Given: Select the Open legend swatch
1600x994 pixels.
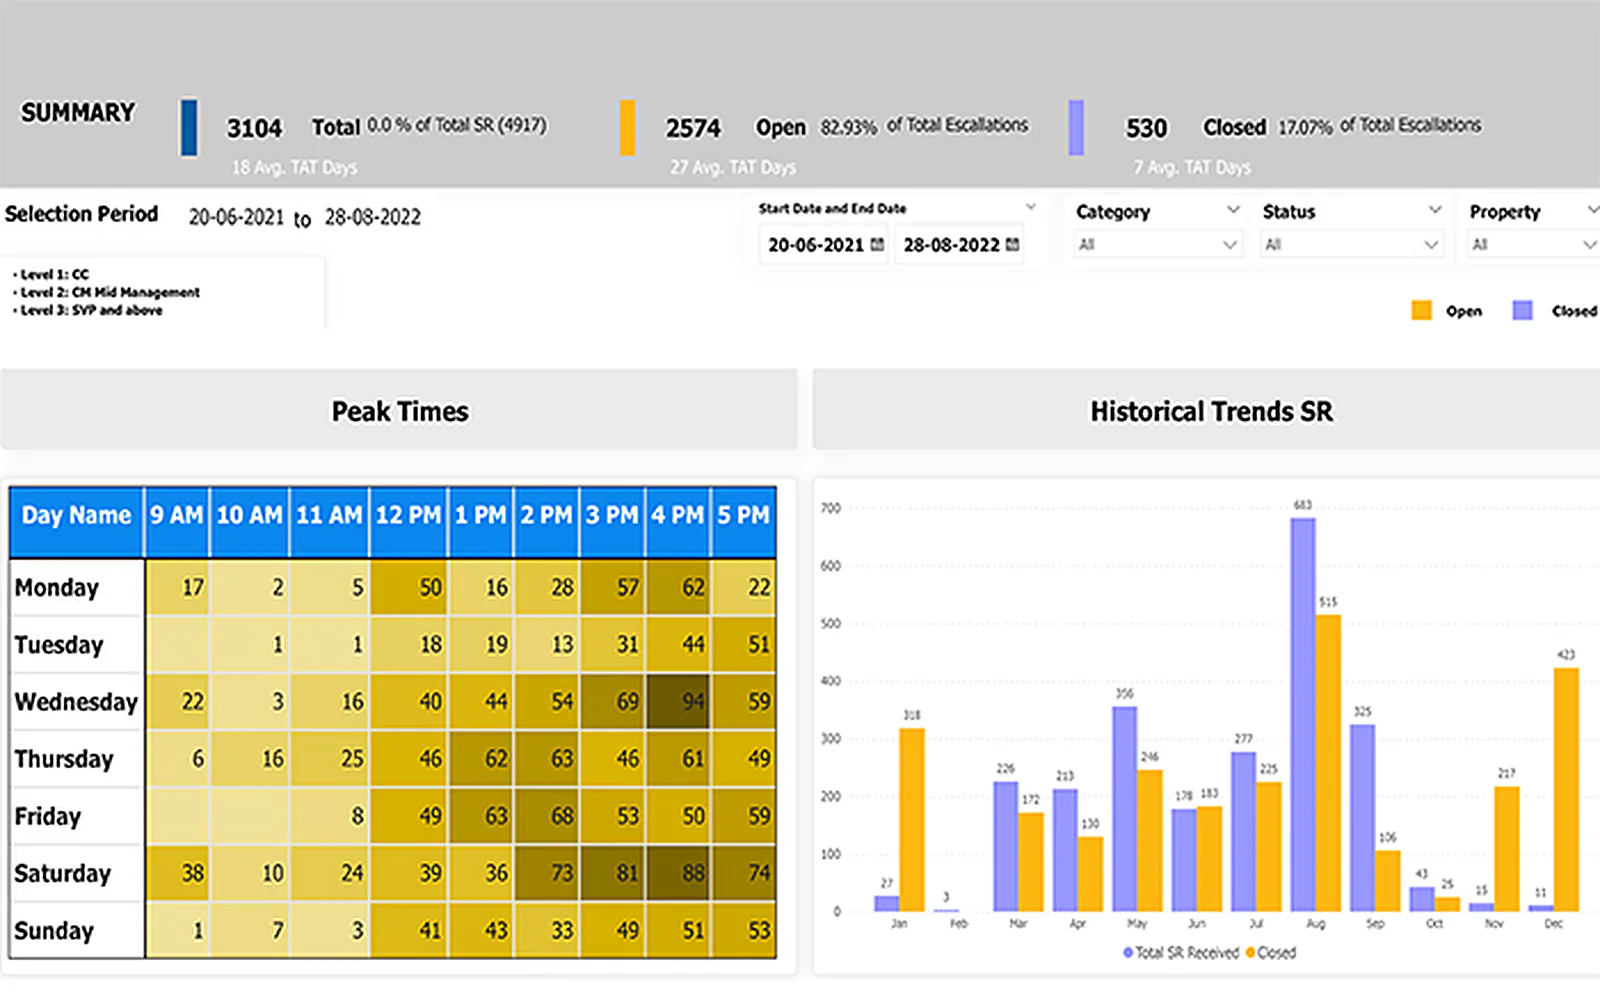Looking at the screenshot, I should click(x=1421, y=311).
